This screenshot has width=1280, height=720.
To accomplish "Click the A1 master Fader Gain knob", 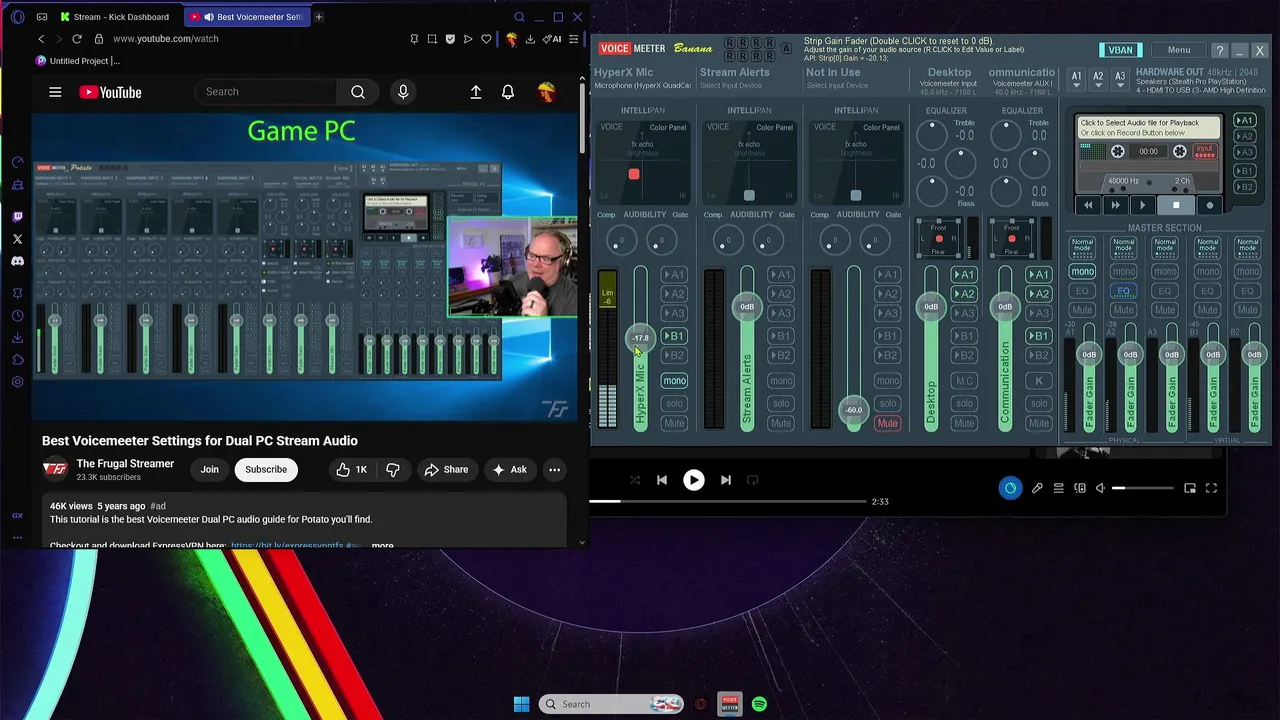I will 1089,354.
